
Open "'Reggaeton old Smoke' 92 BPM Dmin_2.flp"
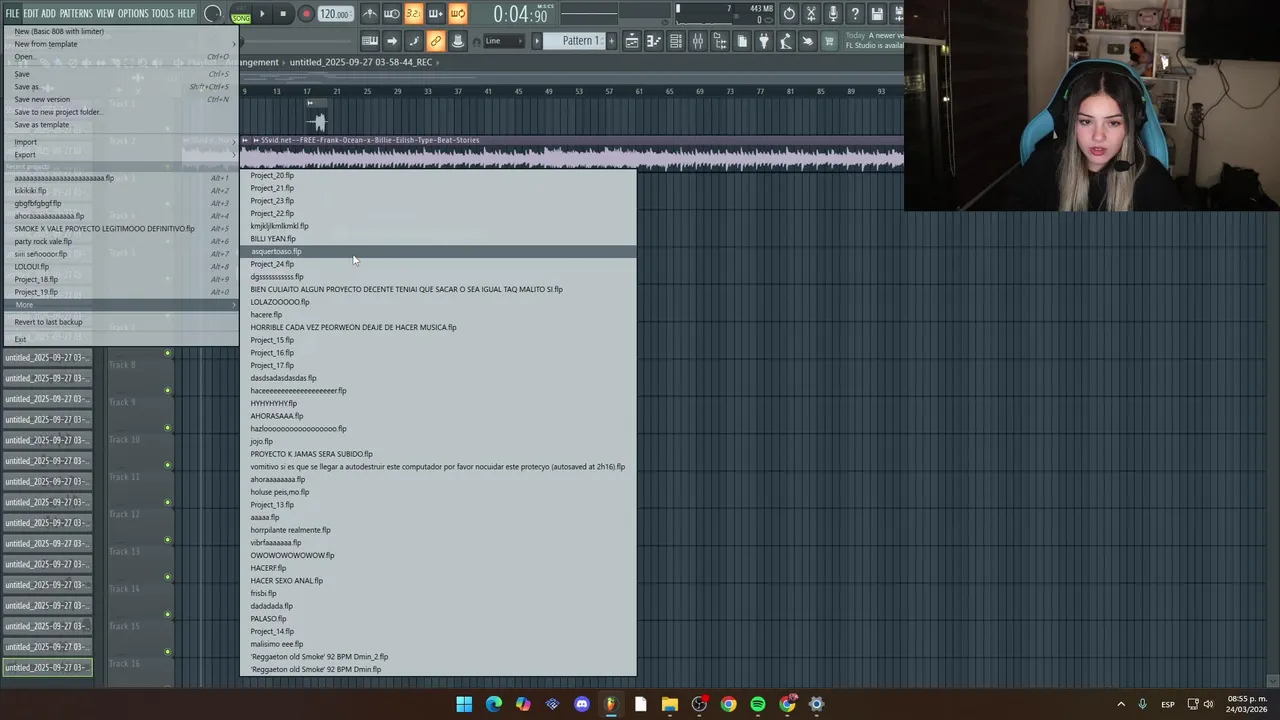pyautogui.click(x=438, y=657)
